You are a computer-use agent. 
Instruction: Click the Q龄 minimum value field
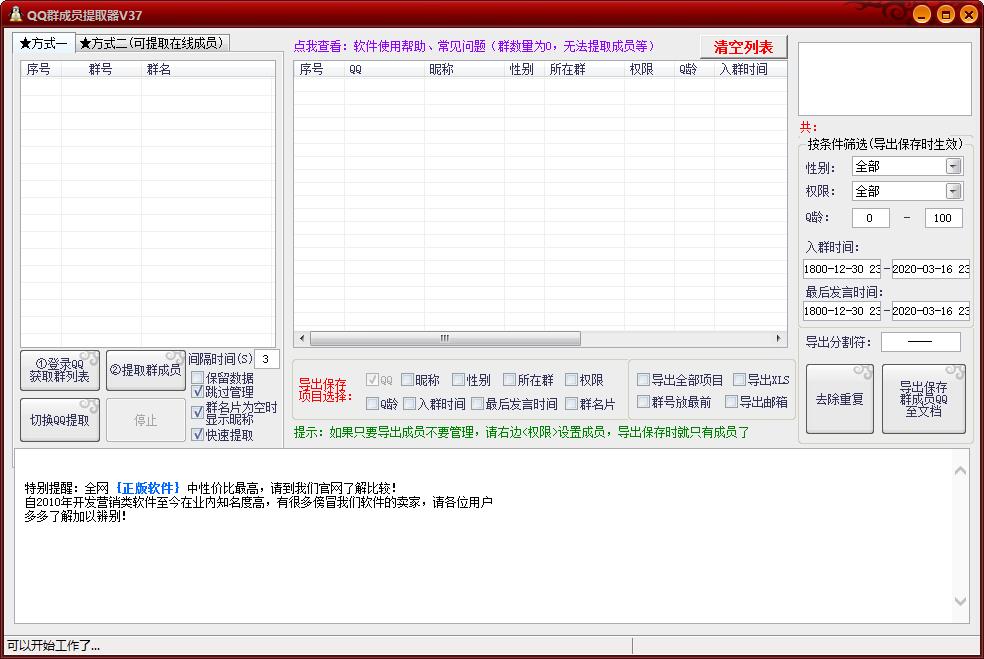pyautogui.click(x=870, y=218)
